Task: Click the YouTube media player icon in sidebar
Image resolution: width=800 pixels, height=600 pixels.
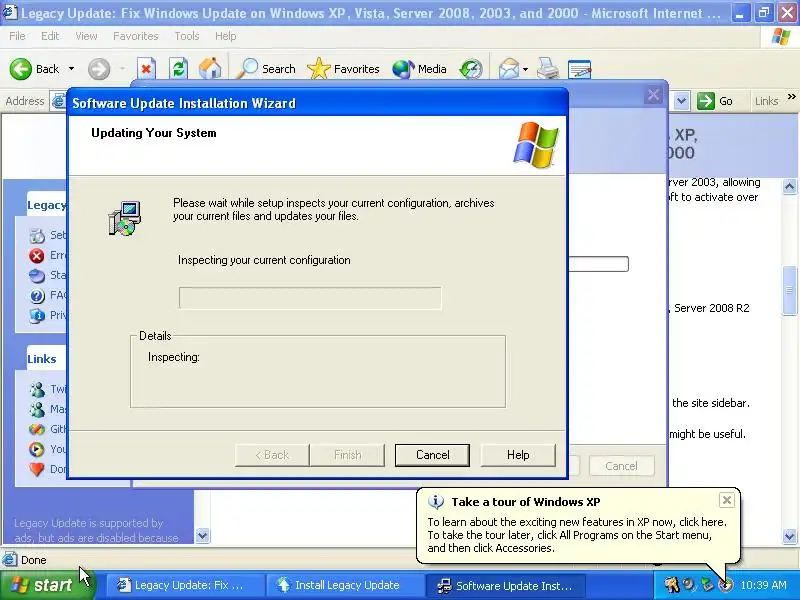Action: [x=37, y=449]
